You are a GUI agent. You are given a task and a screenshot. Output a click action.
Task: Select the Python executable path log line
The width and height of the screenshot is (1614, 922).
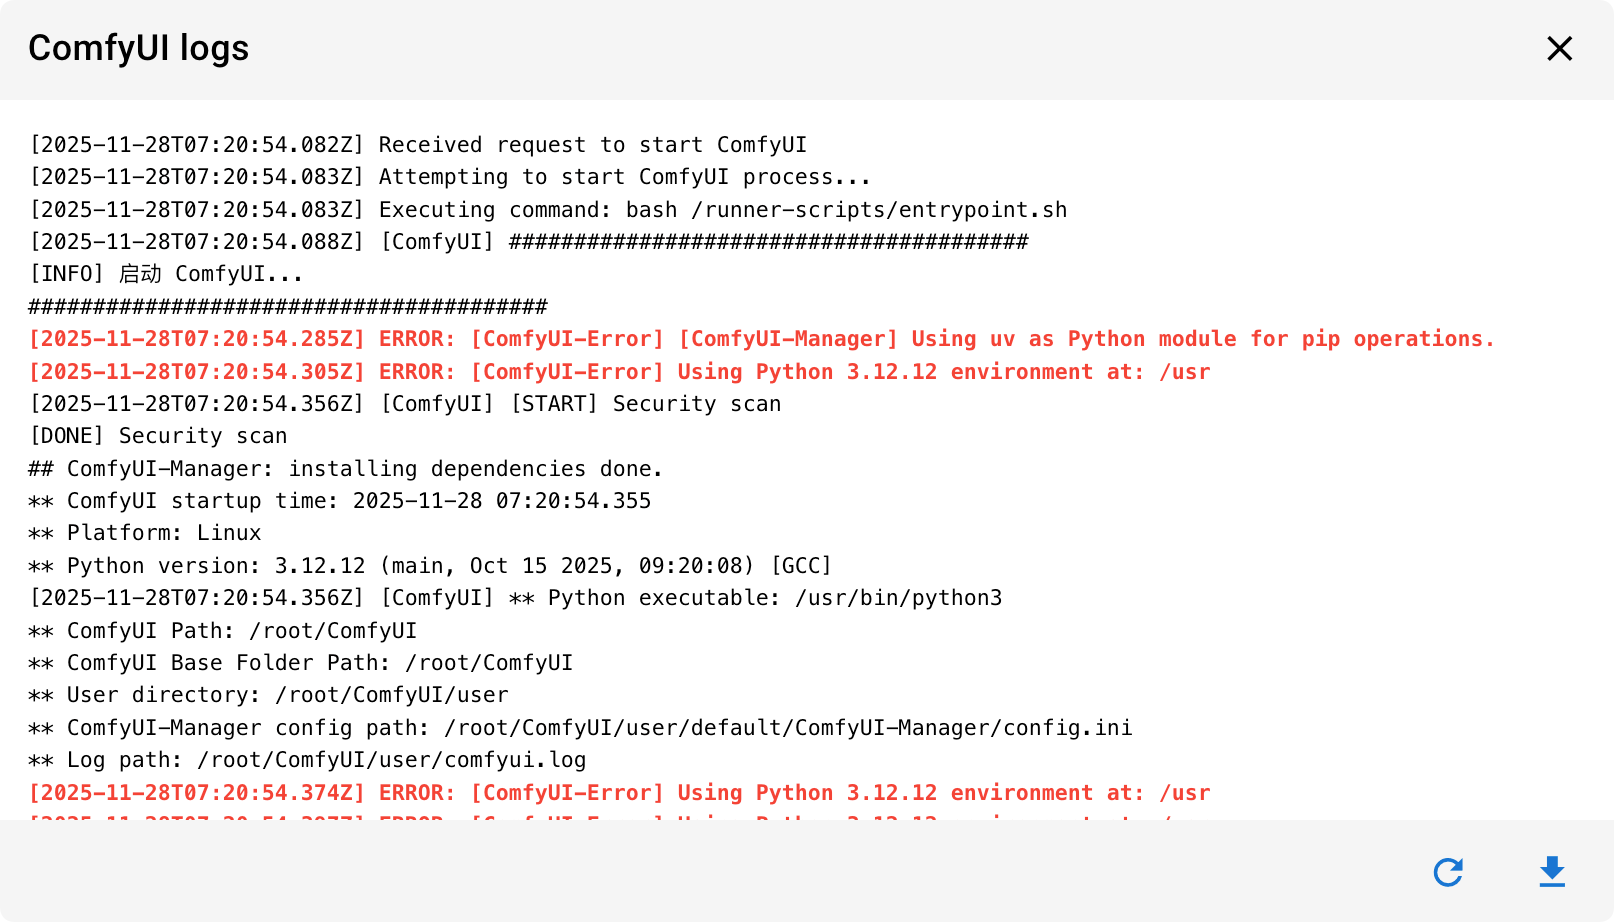point(515,597)
